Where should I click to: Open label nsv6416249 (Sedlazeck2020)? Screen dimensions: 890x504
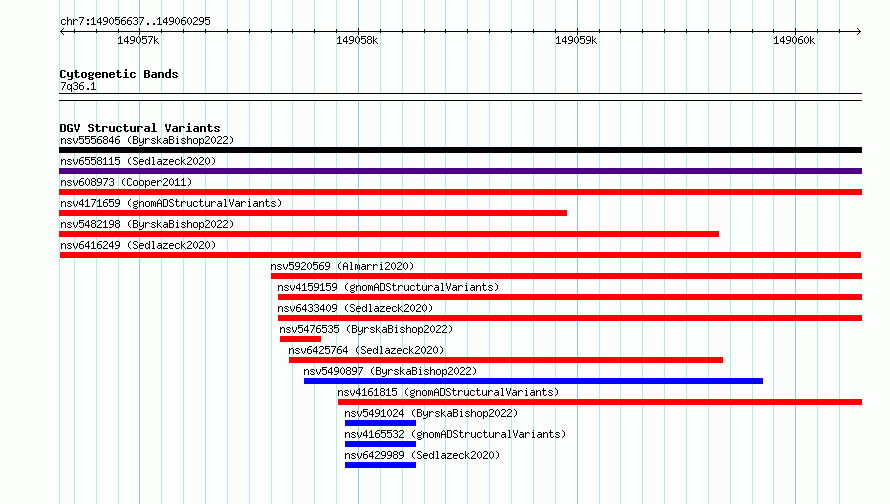(x=138, y=245)
